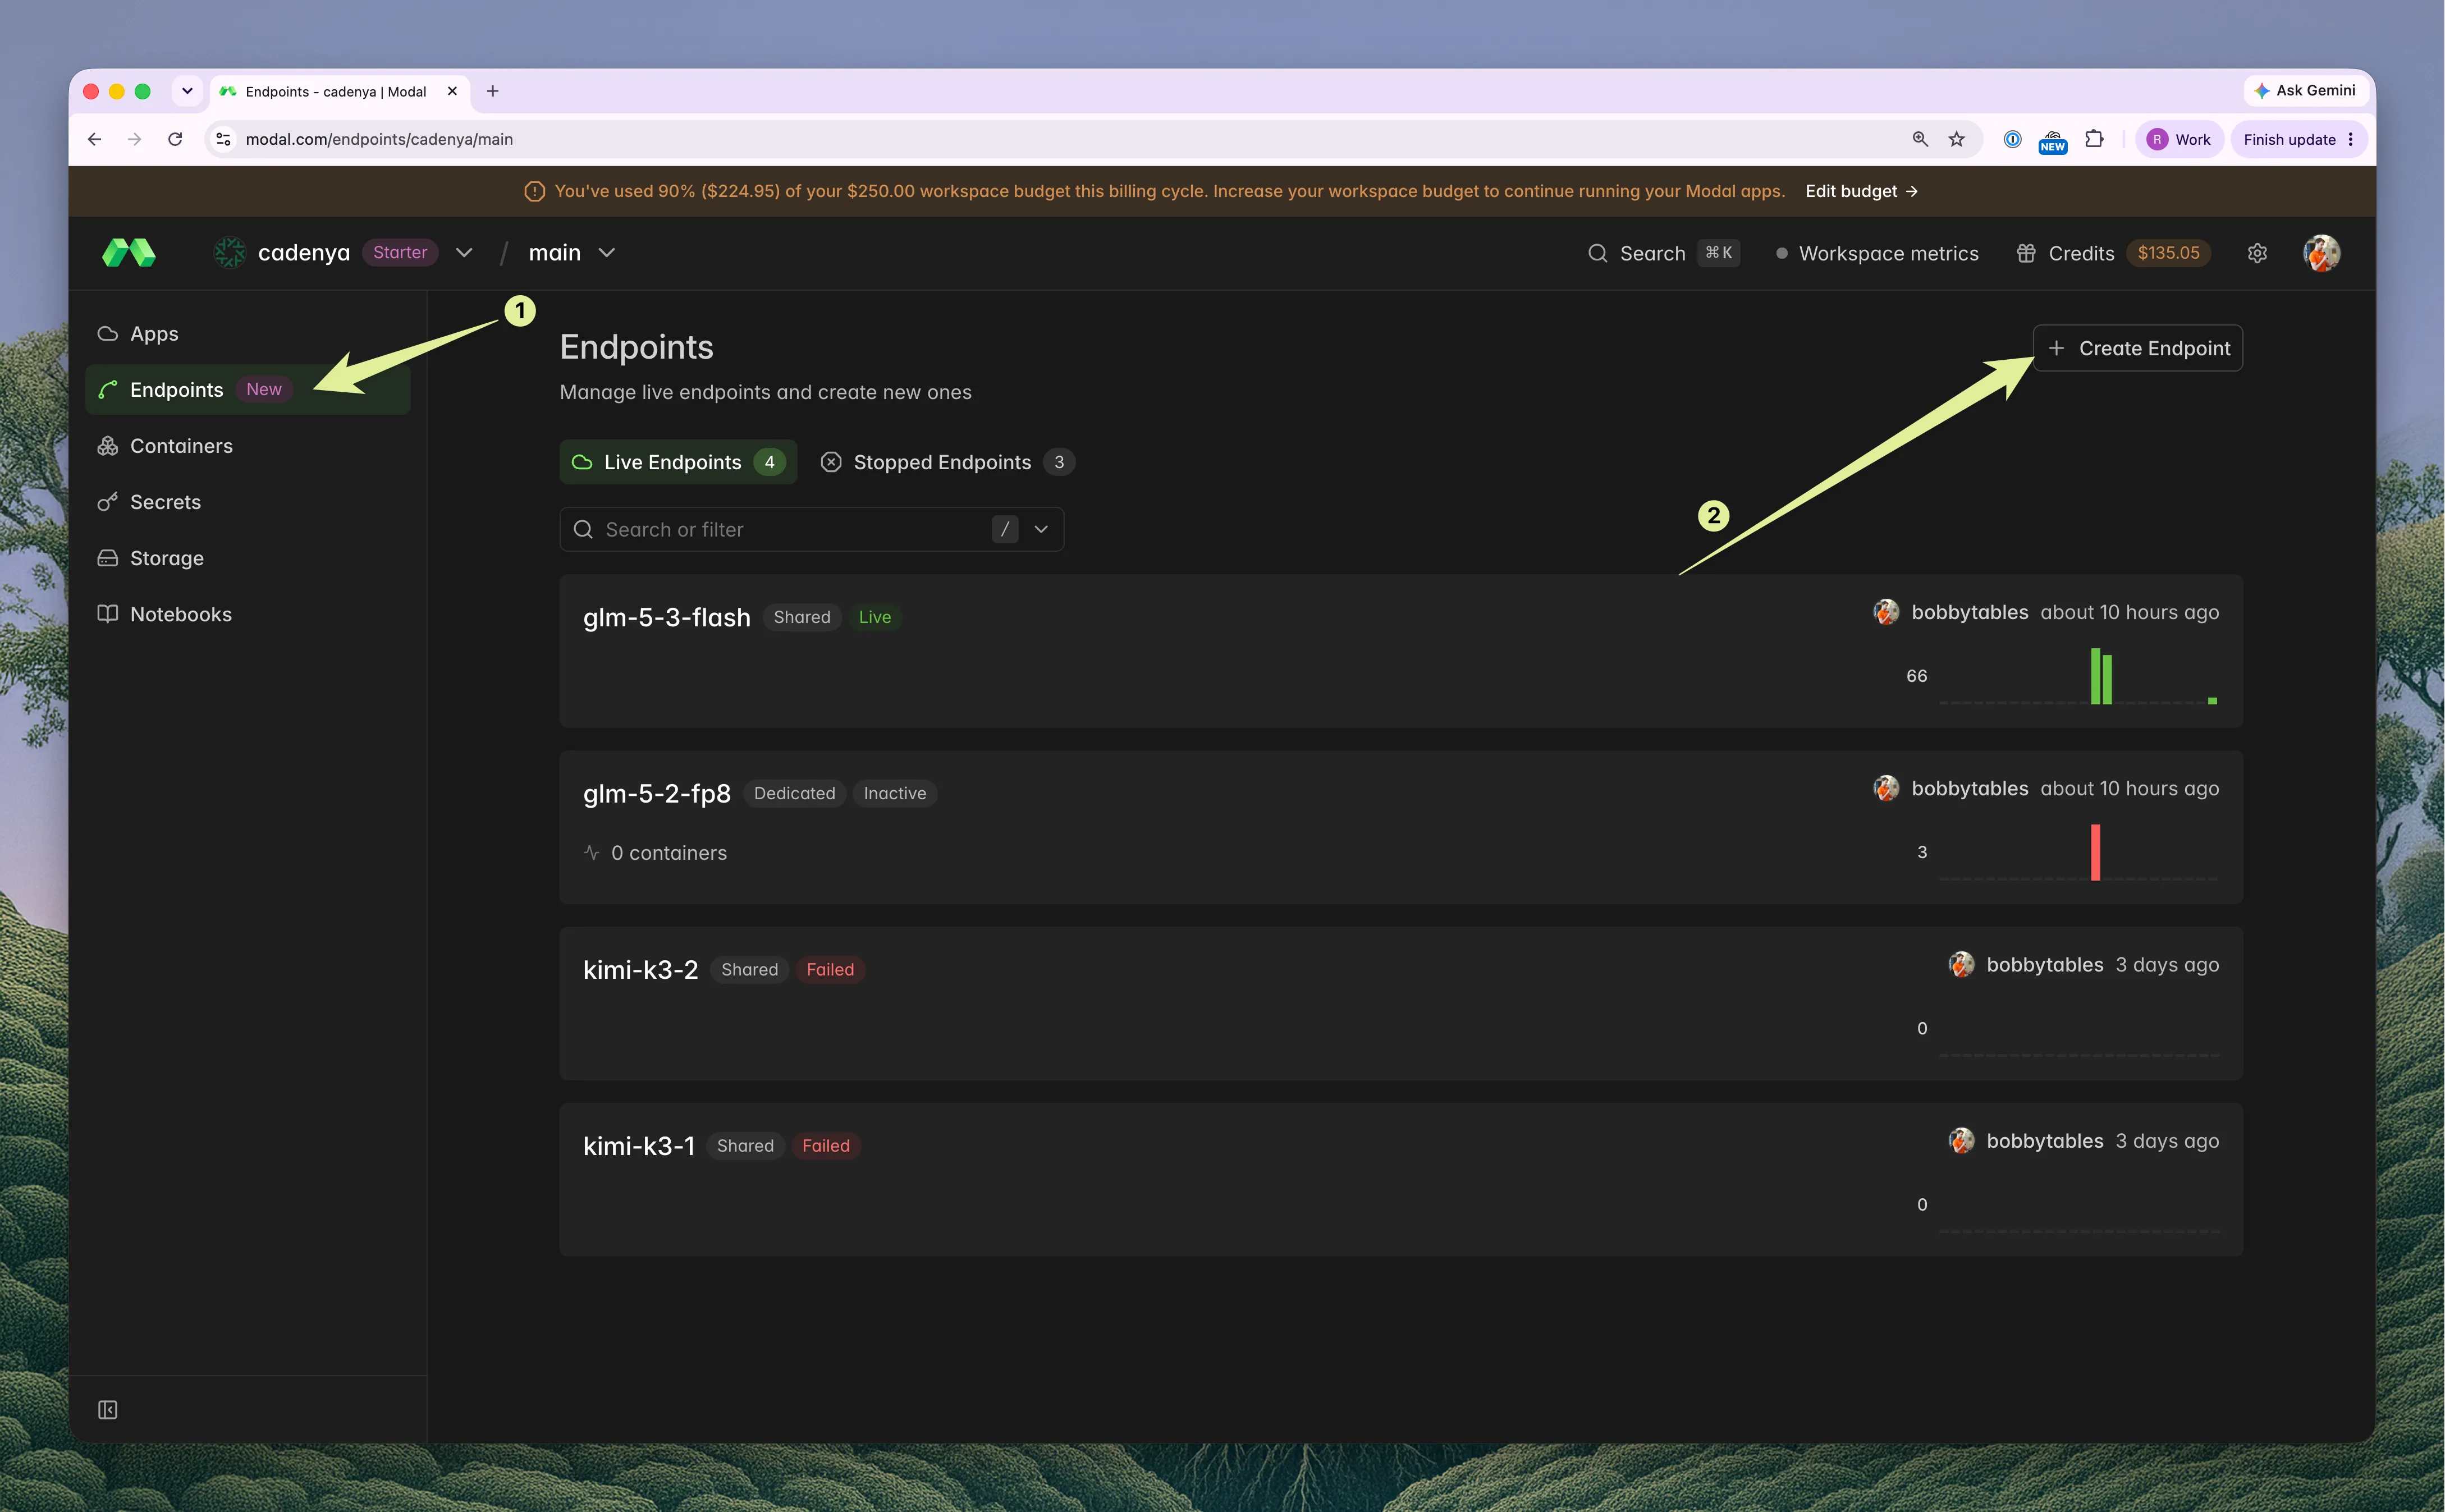Open Workspace metrics

click(1877, 253)
